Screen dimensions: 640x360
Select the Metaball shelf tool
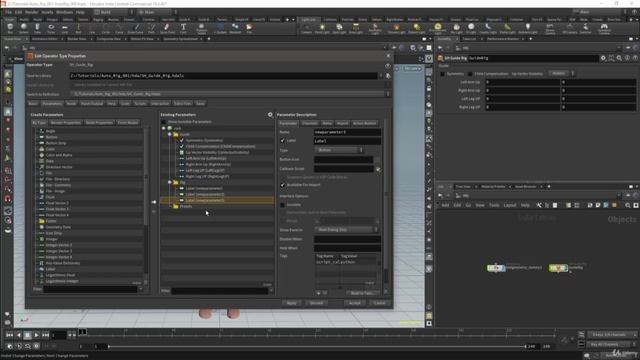[235, 29]
